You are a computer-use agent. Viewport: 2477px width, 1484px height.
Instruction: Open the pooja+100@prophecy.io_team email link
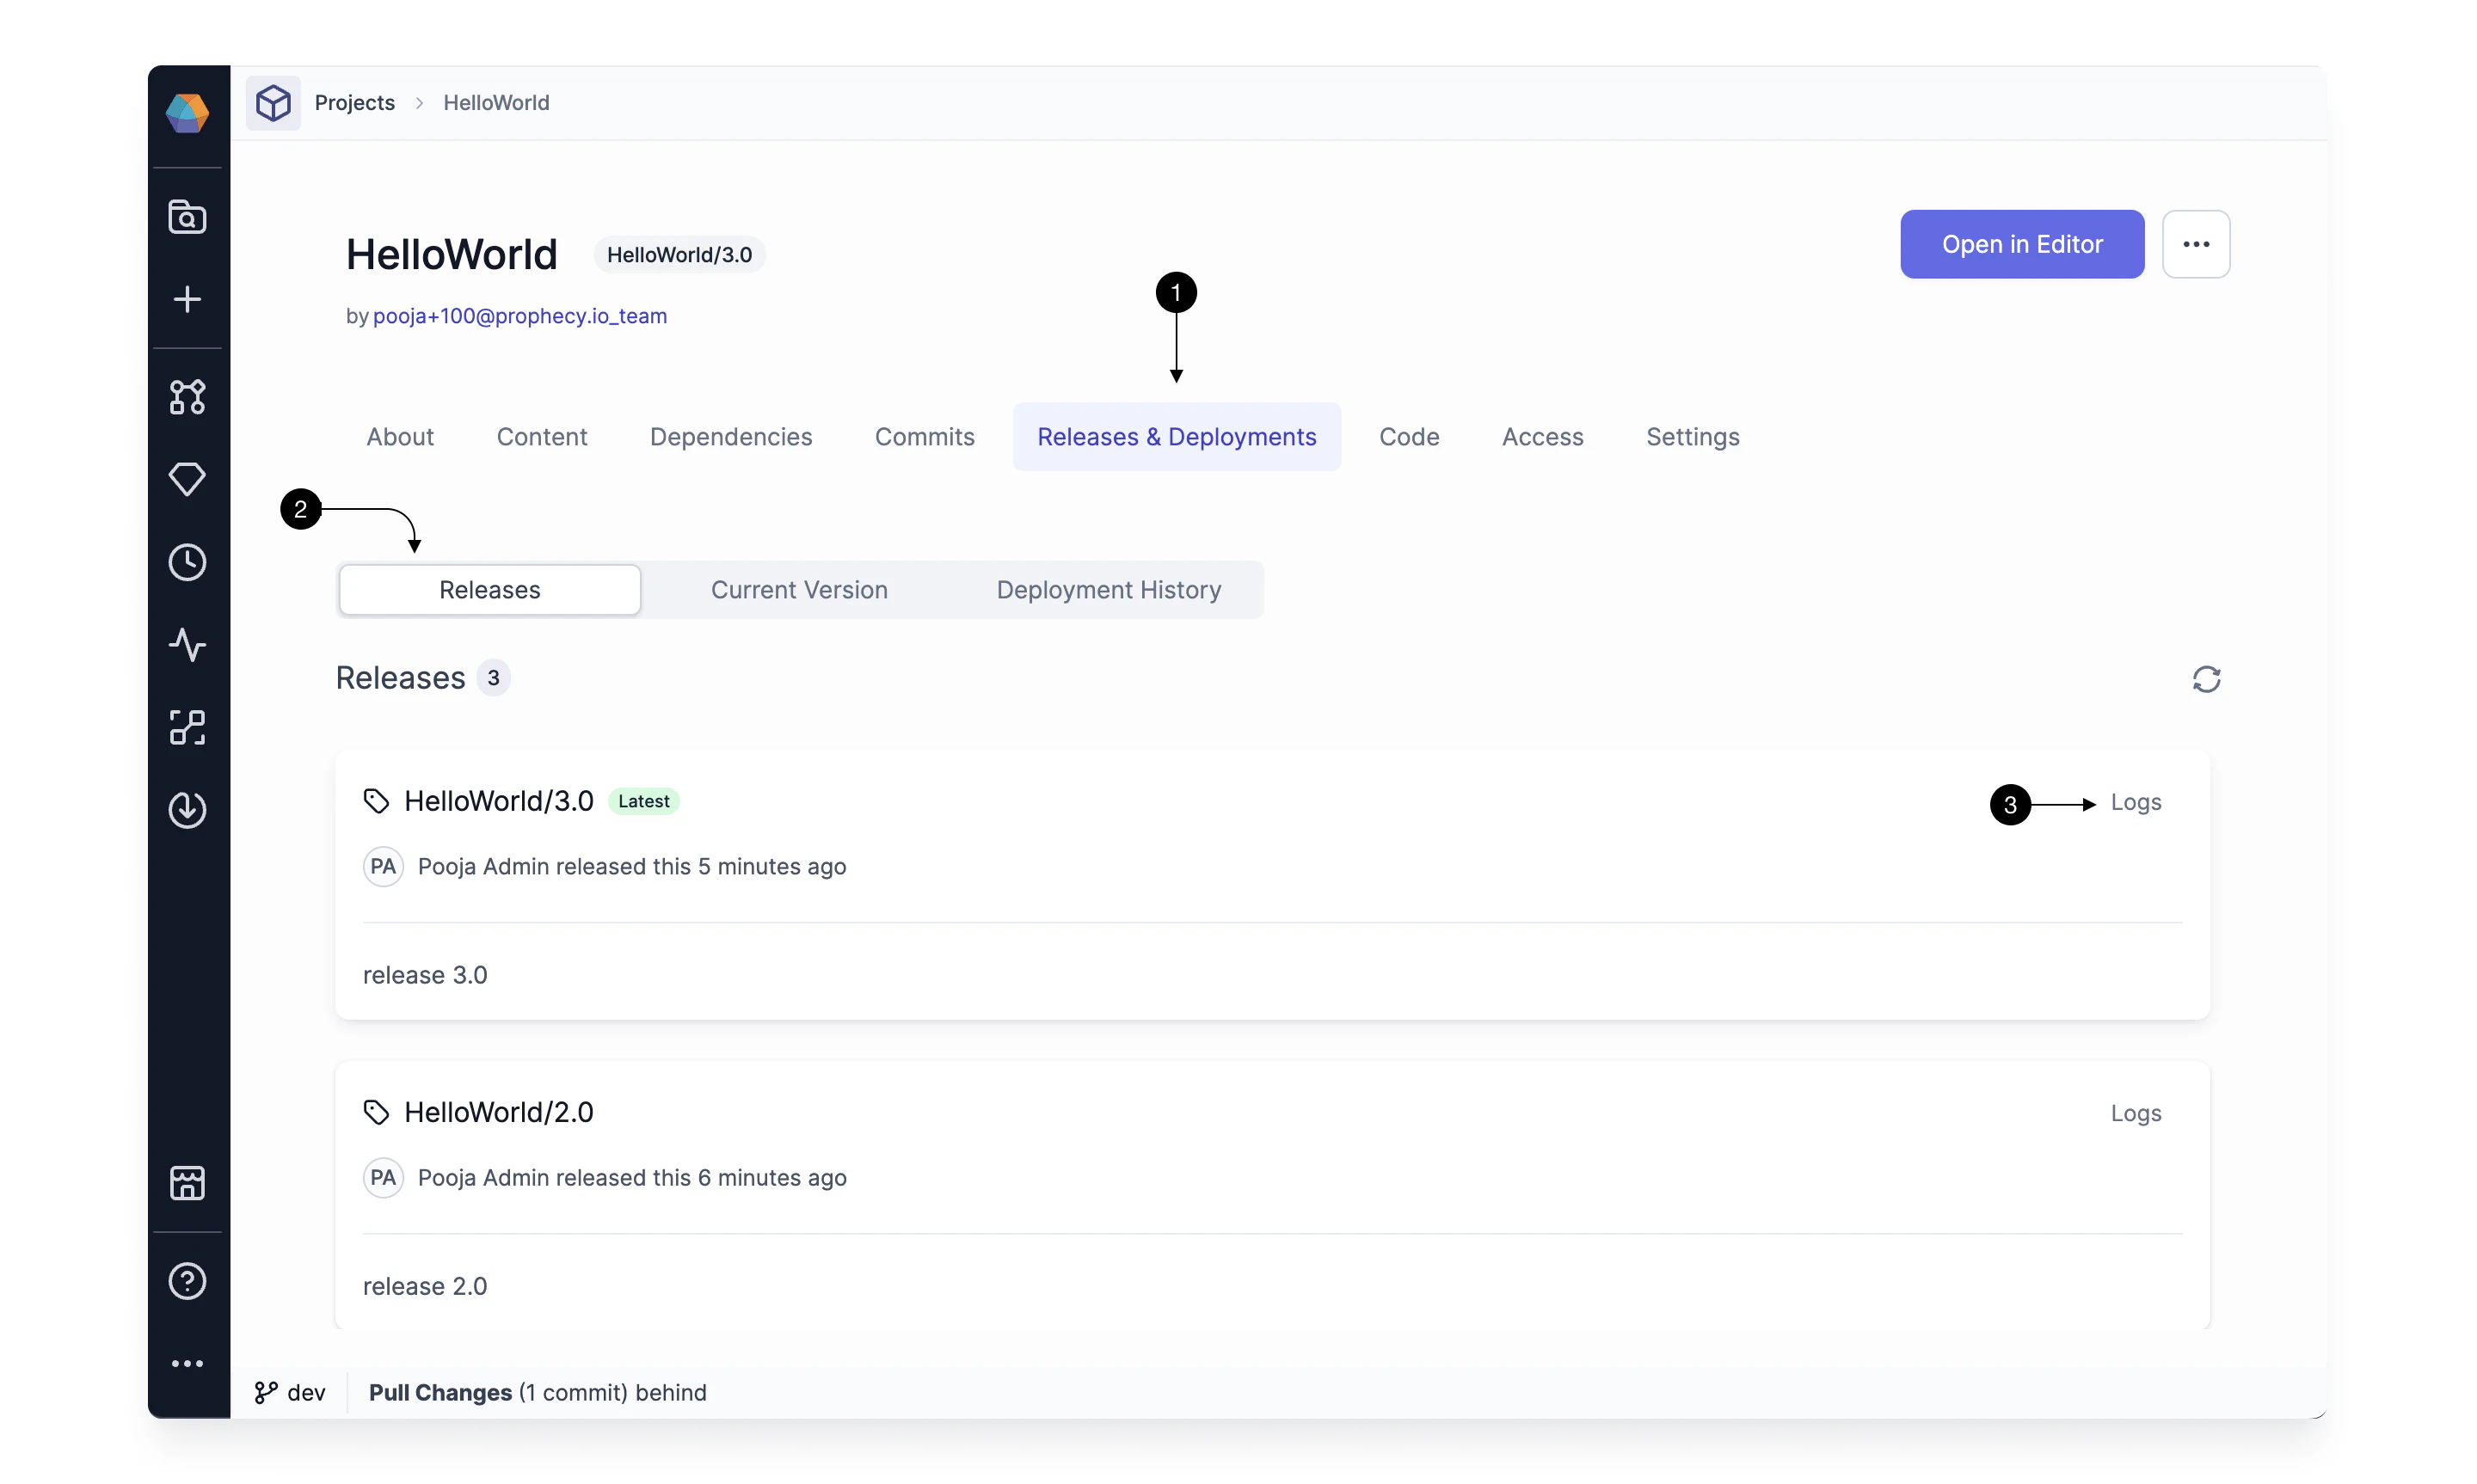(519, 316)
